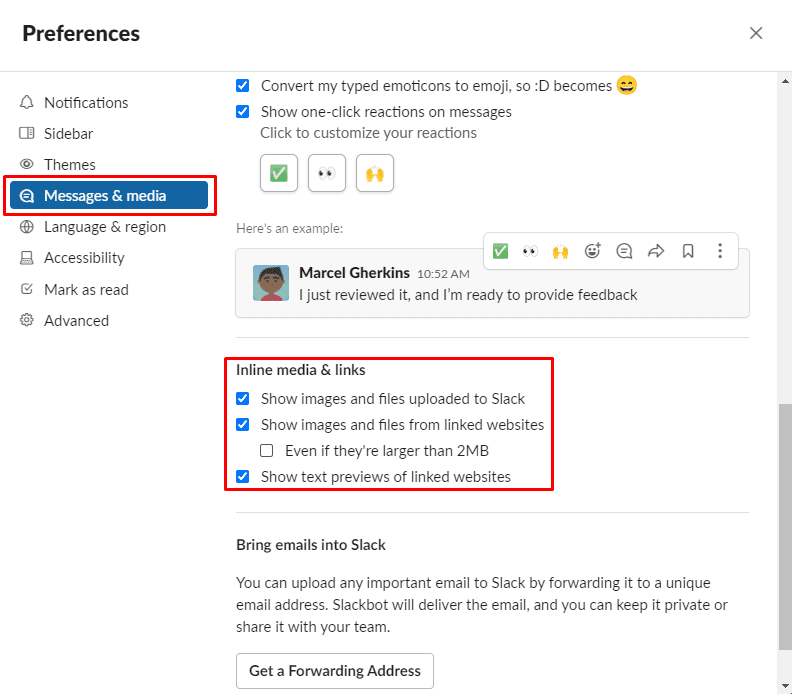Disable Show images and files uploaded to Slack
This screenshot has width=792, height=694.
point(243,398)
